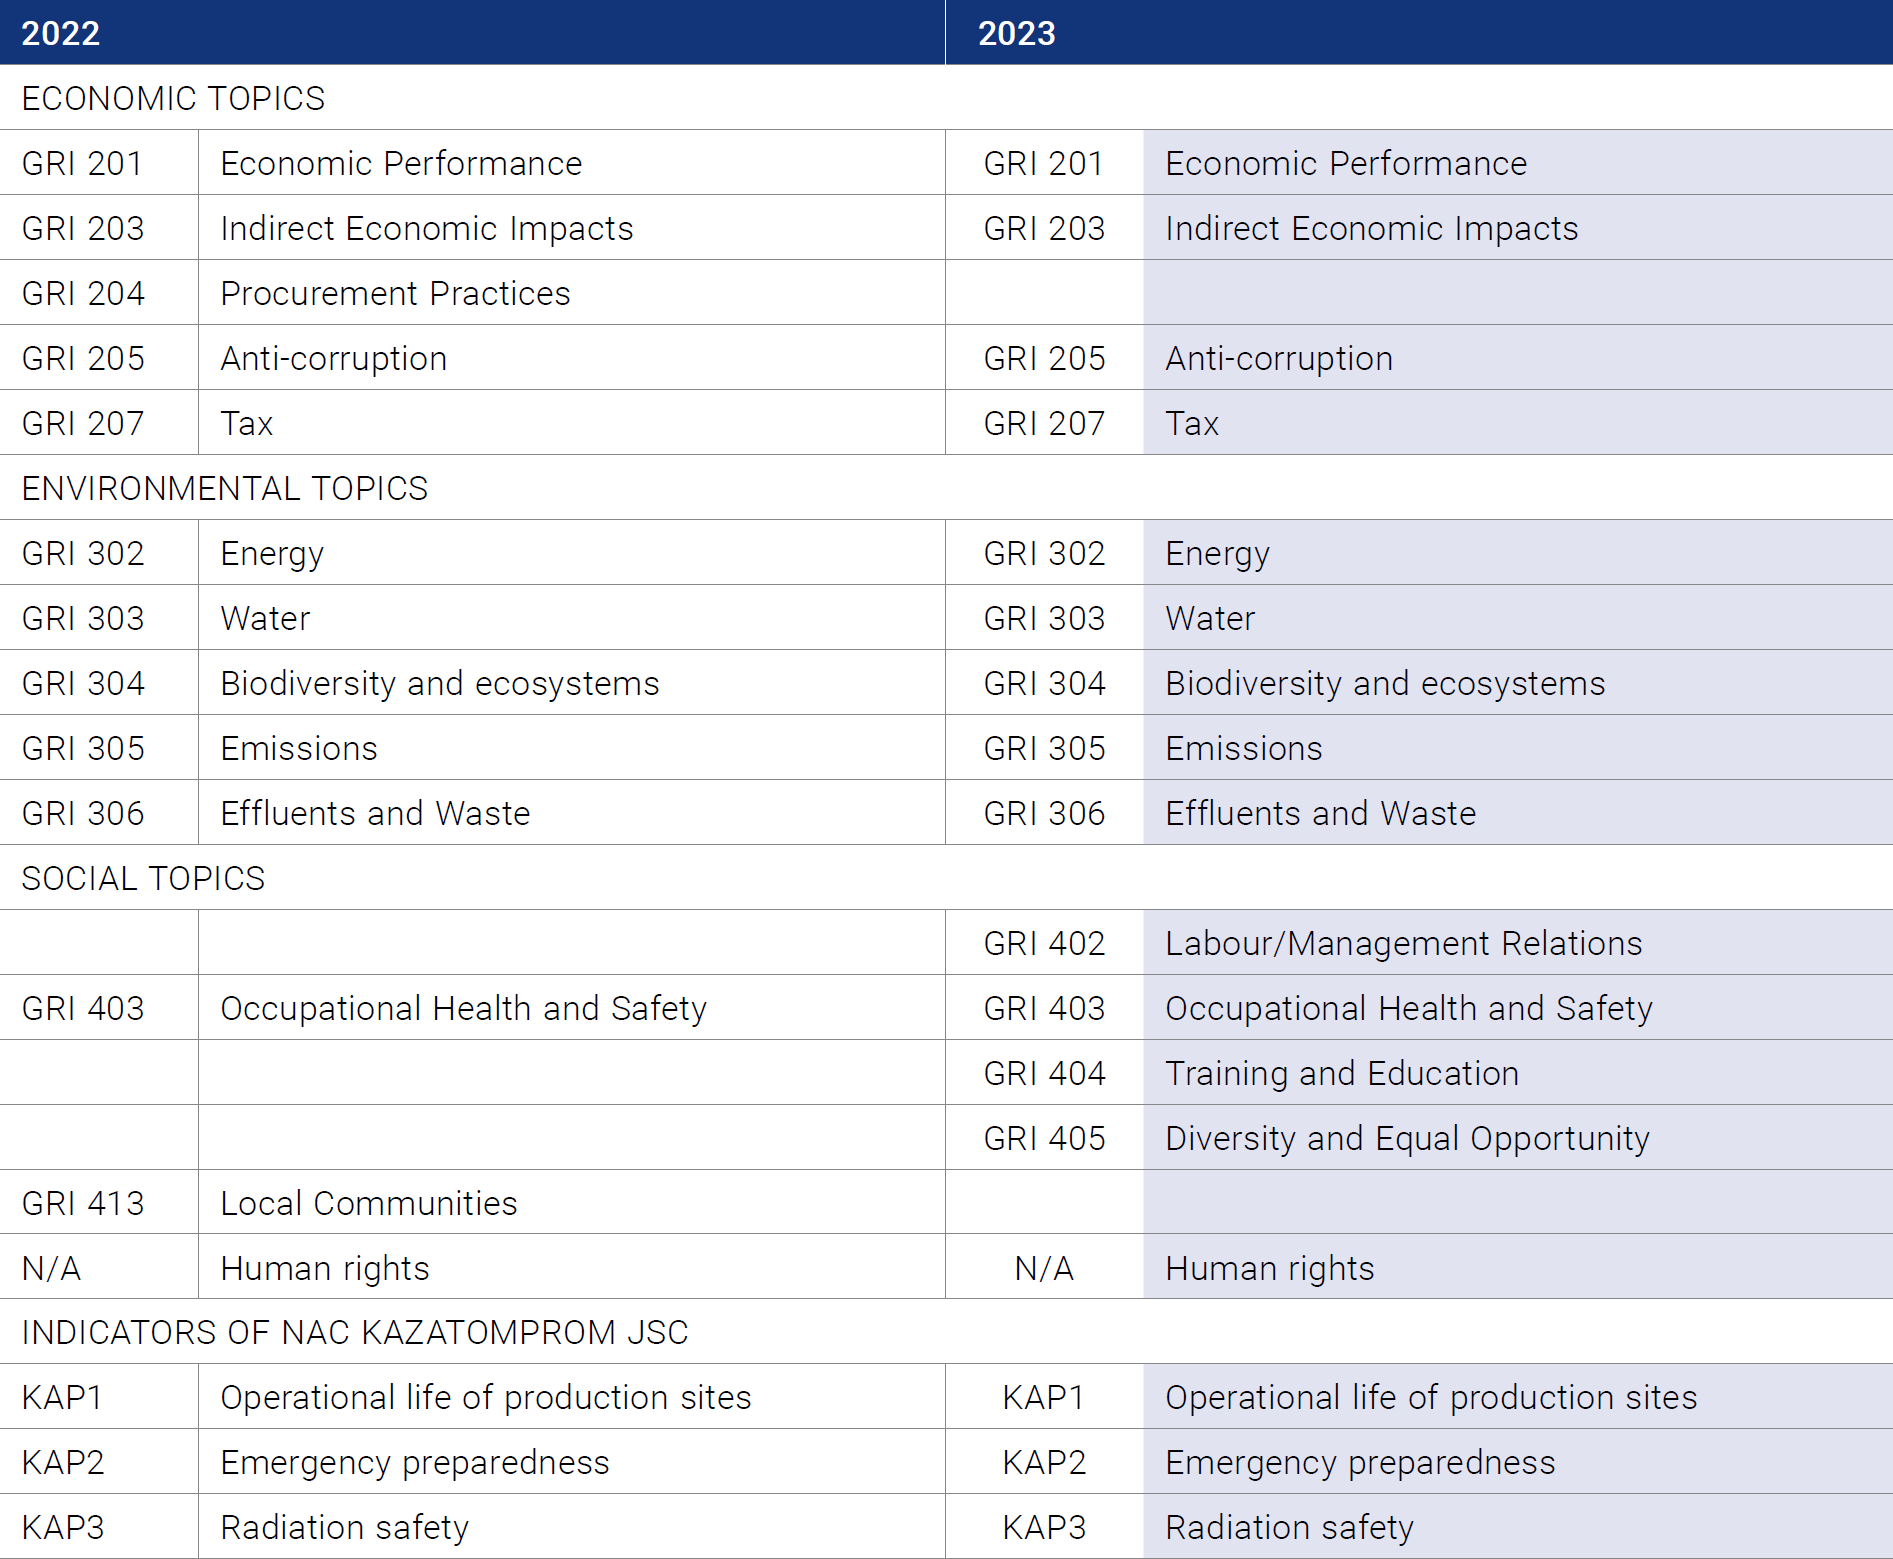Click KAP1 in the 2022 column
1893x1559 pixels.
(62, 1397)
